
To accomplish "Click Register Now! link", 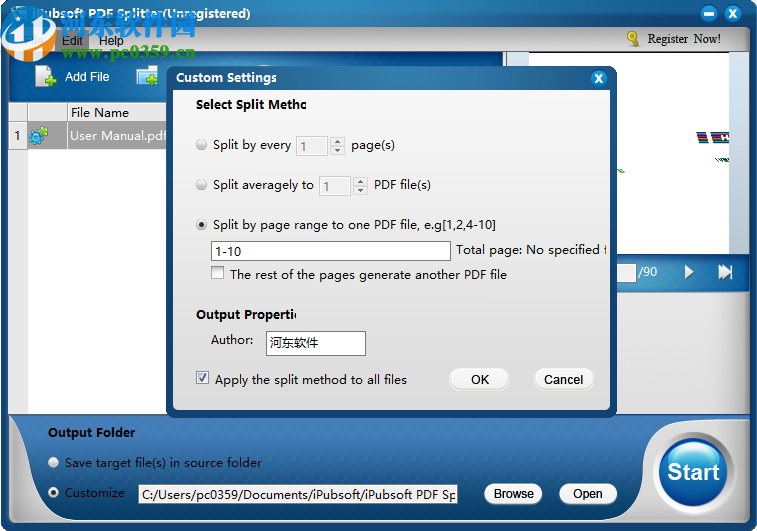I will pos(684,39).
